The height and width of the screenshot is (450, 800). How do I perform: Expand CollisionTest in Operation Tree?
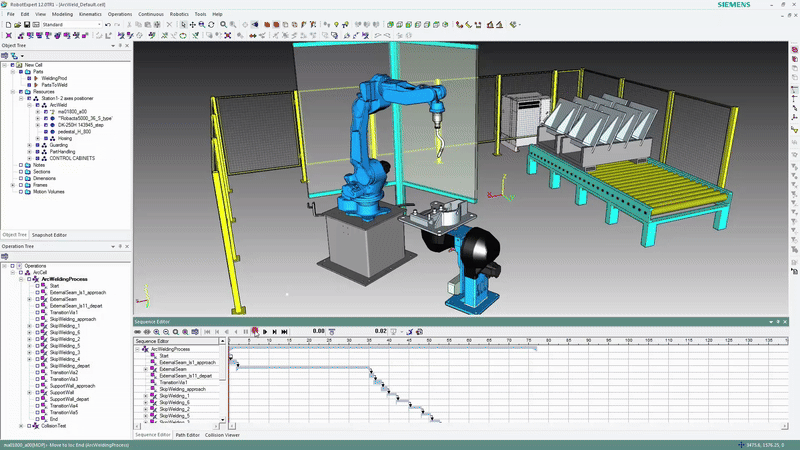point(21,426)
